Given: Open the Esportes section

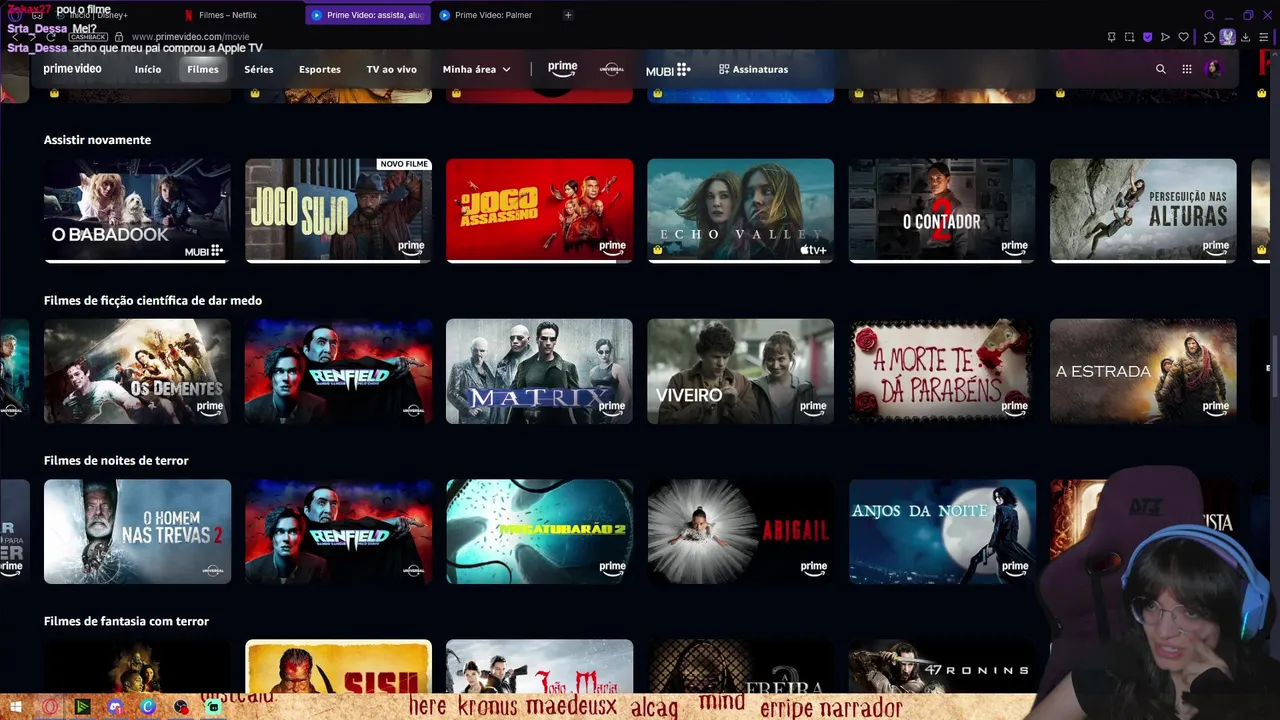Looking at the screenshot, I should [x=320, y=69].
